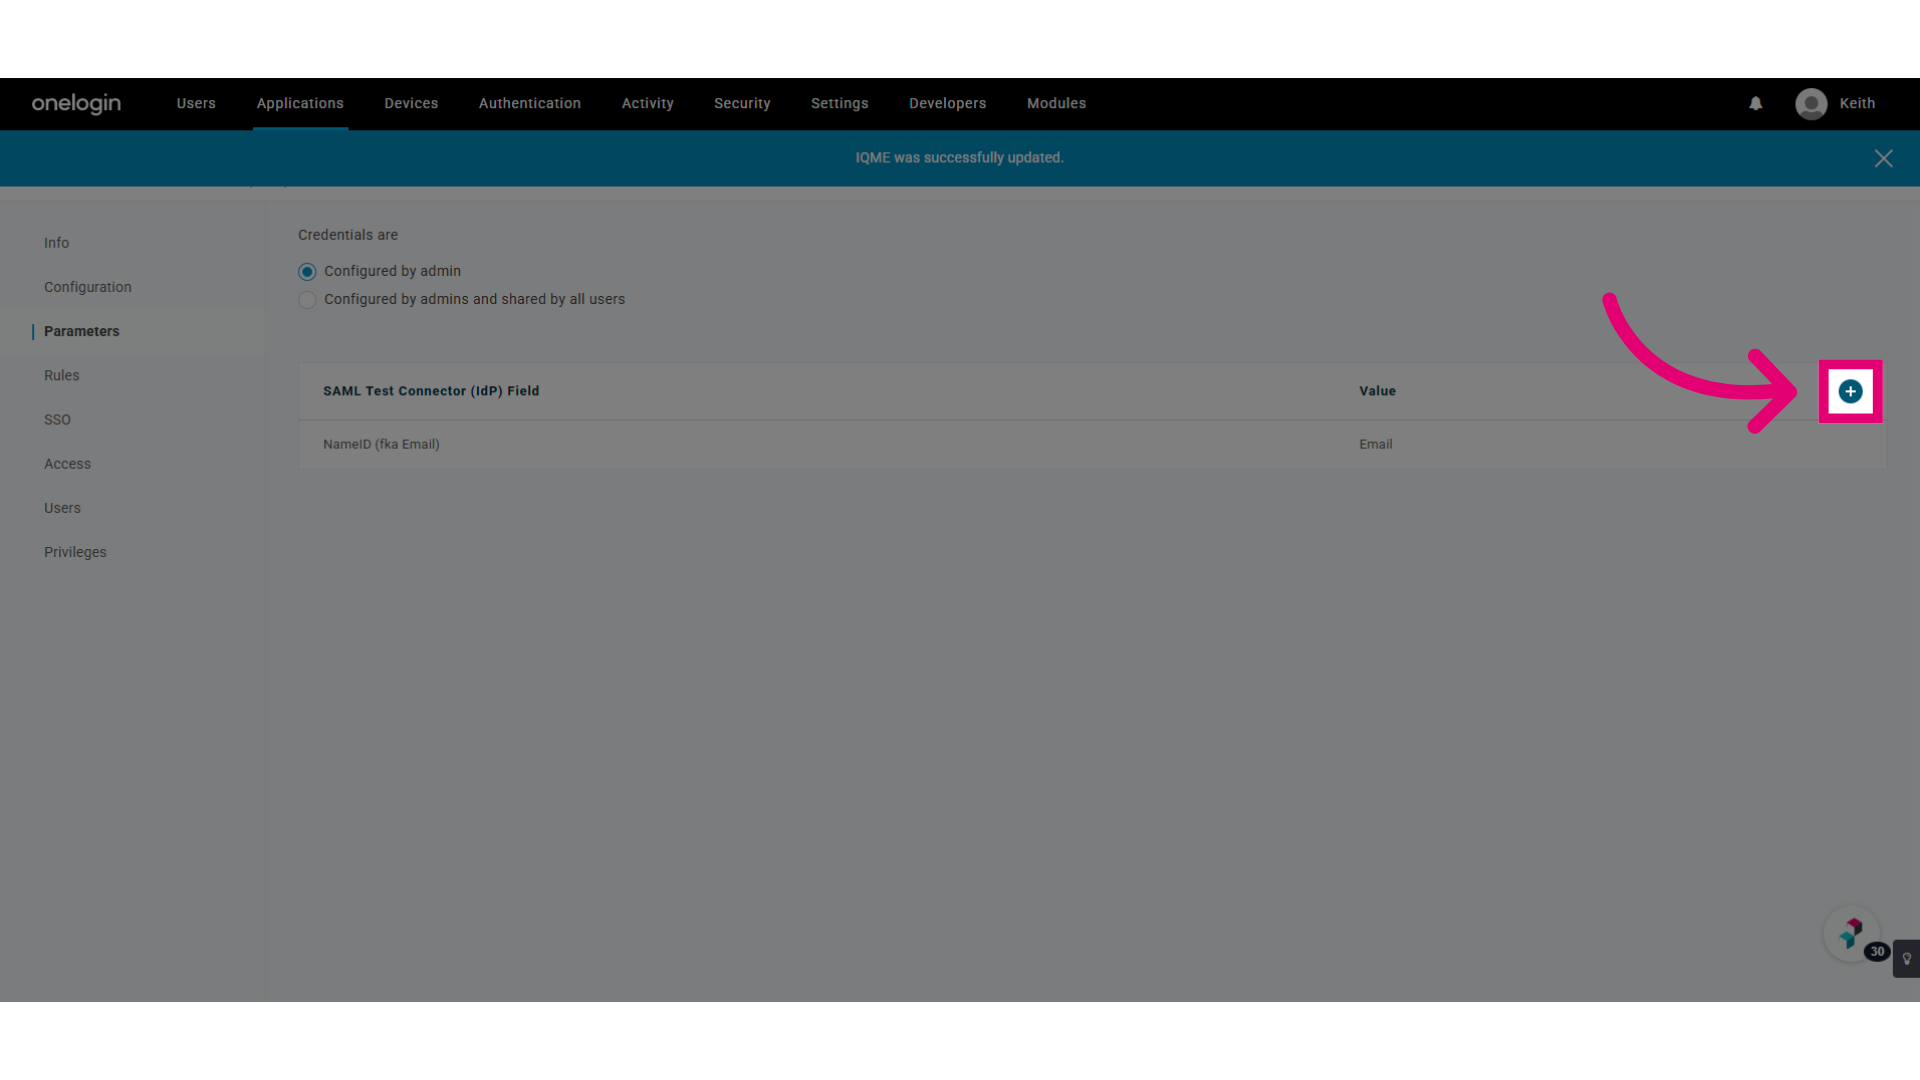Screen dimensions: 1920x1080
Task: Go to the SSO sidebar tab
Action: coord(57,420)
